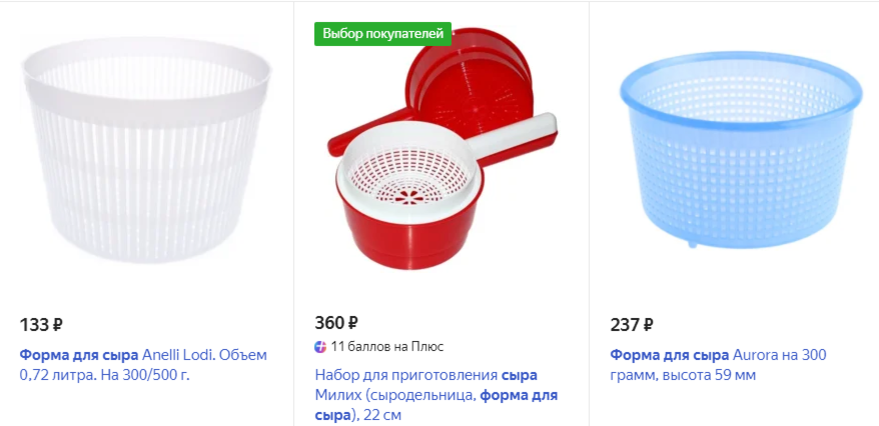The image size is (879, 426).
Task: Click the ruble sign next to 133
Action: 57,325
